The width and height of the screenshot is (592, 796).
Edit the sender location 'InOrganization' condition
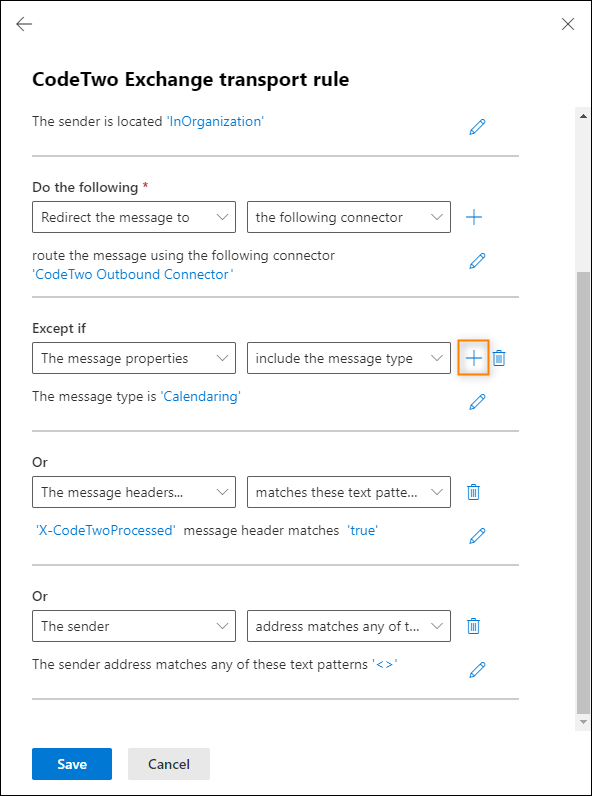tap(477, 127)
